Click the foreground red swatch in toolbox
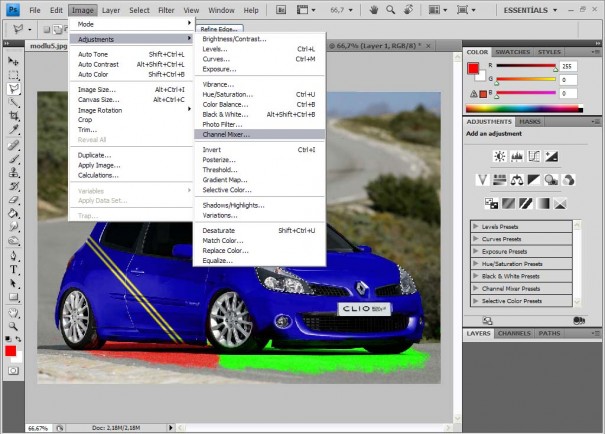 click(x=10, y=351)
